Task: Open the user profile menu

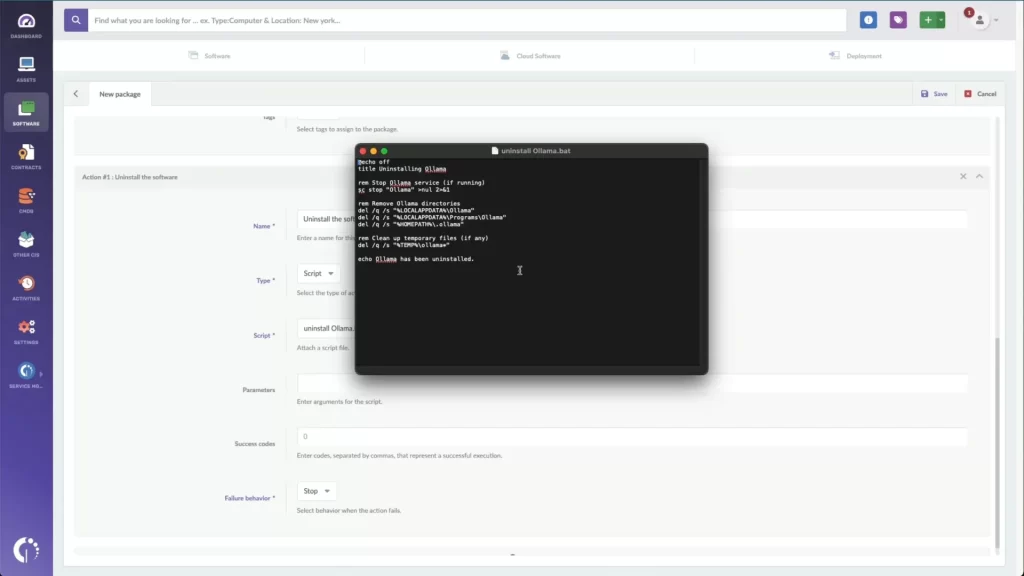Action: 980,21
